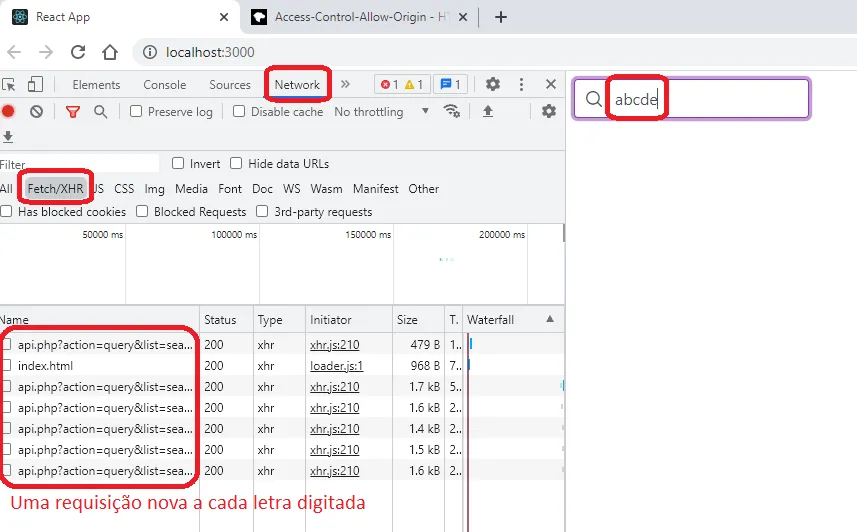857x532 pixels.
Task: Close the DevTools panel
Action: click(551, 84)
